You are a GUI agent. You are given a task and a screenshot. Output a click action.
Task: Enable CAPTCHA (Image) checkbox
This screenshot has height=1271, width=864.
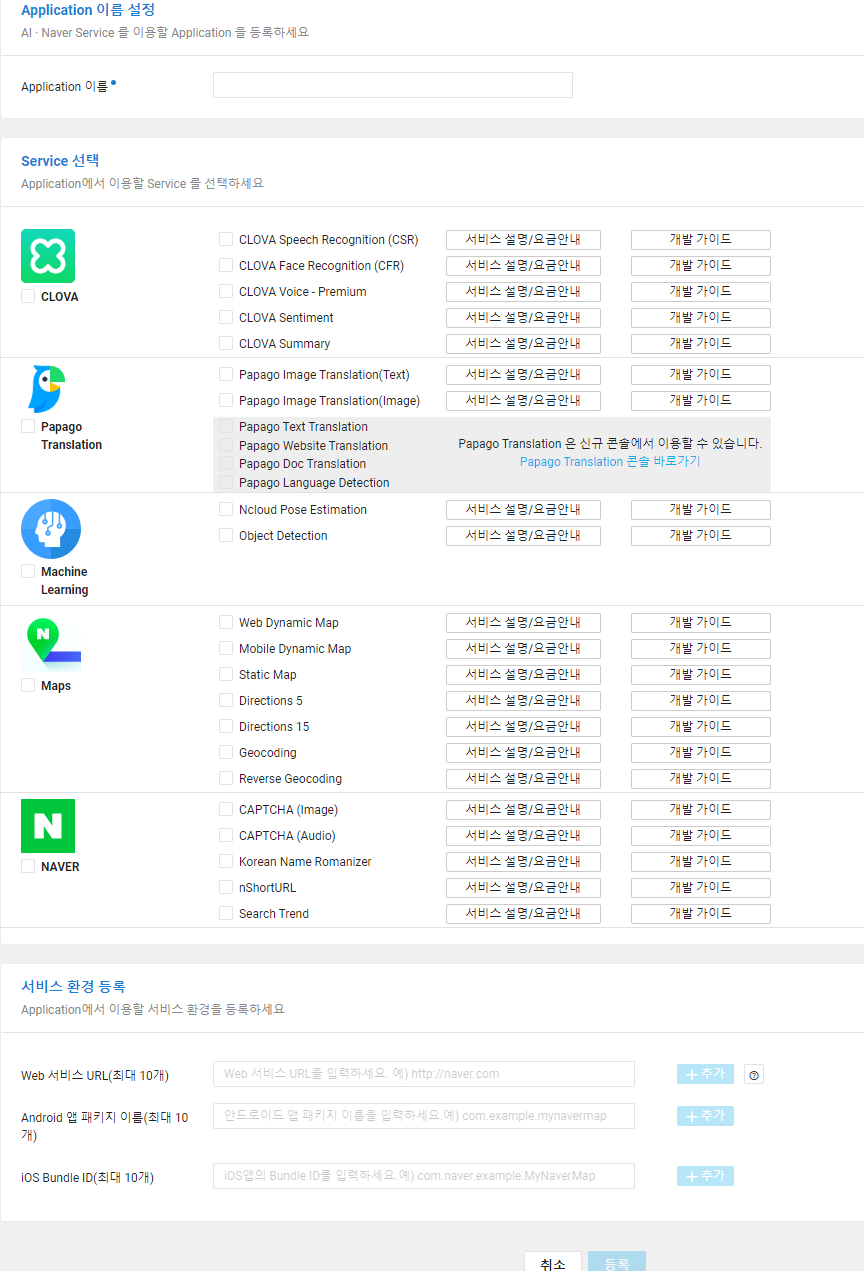(226, 810)
